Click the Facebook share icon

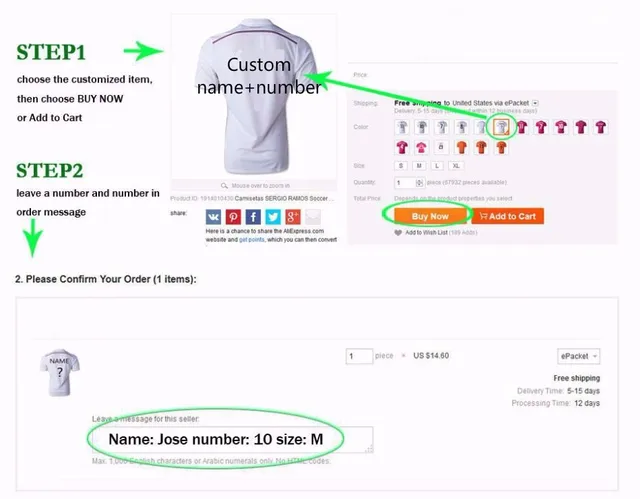tap(253, 217)
